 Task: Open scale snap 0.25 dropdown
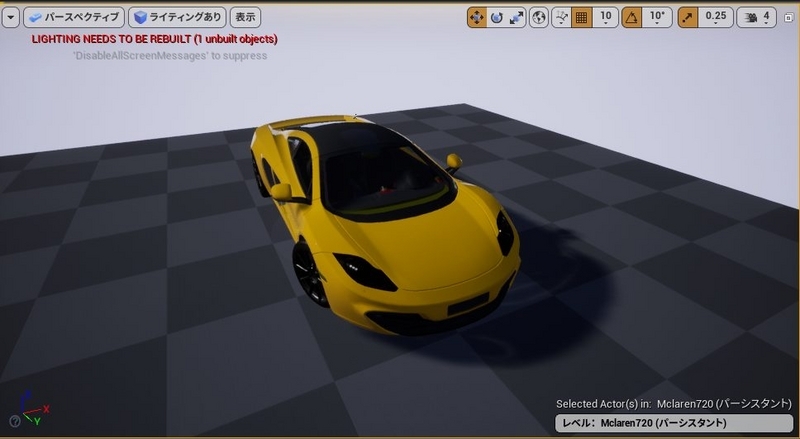coord(716,17)
